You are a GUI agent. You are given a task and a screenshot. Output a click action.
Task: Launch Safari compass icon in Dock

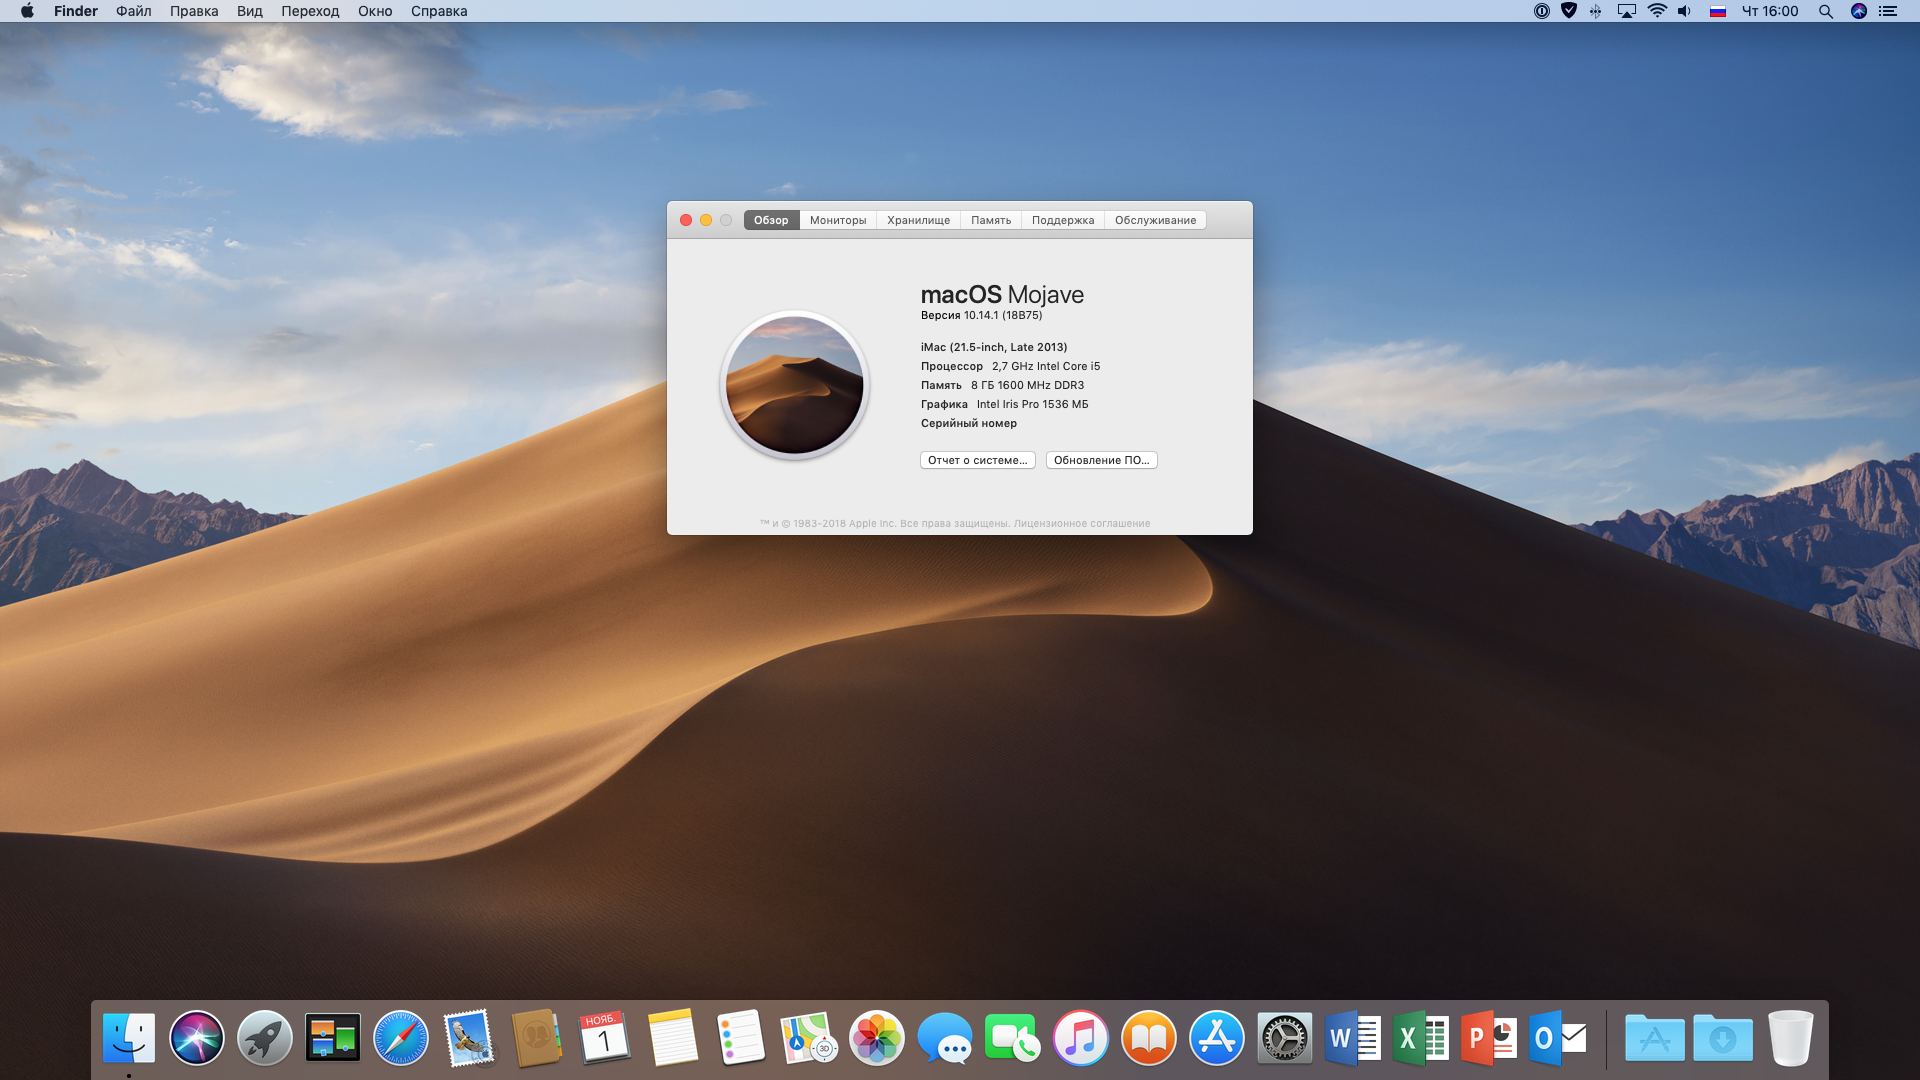tap(401, 1038)
